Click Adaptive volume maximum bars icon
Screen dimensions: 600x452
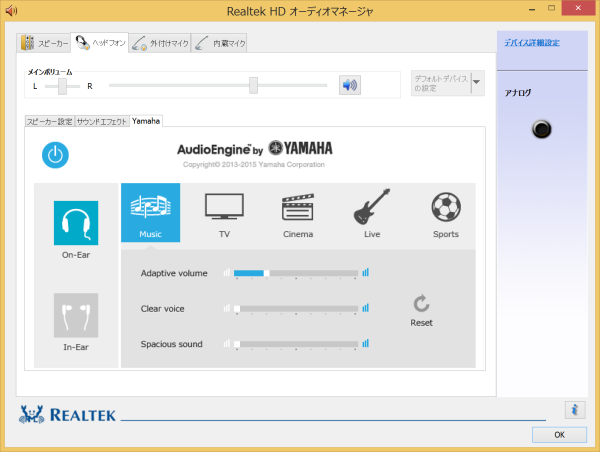click(x=365, y=273)
